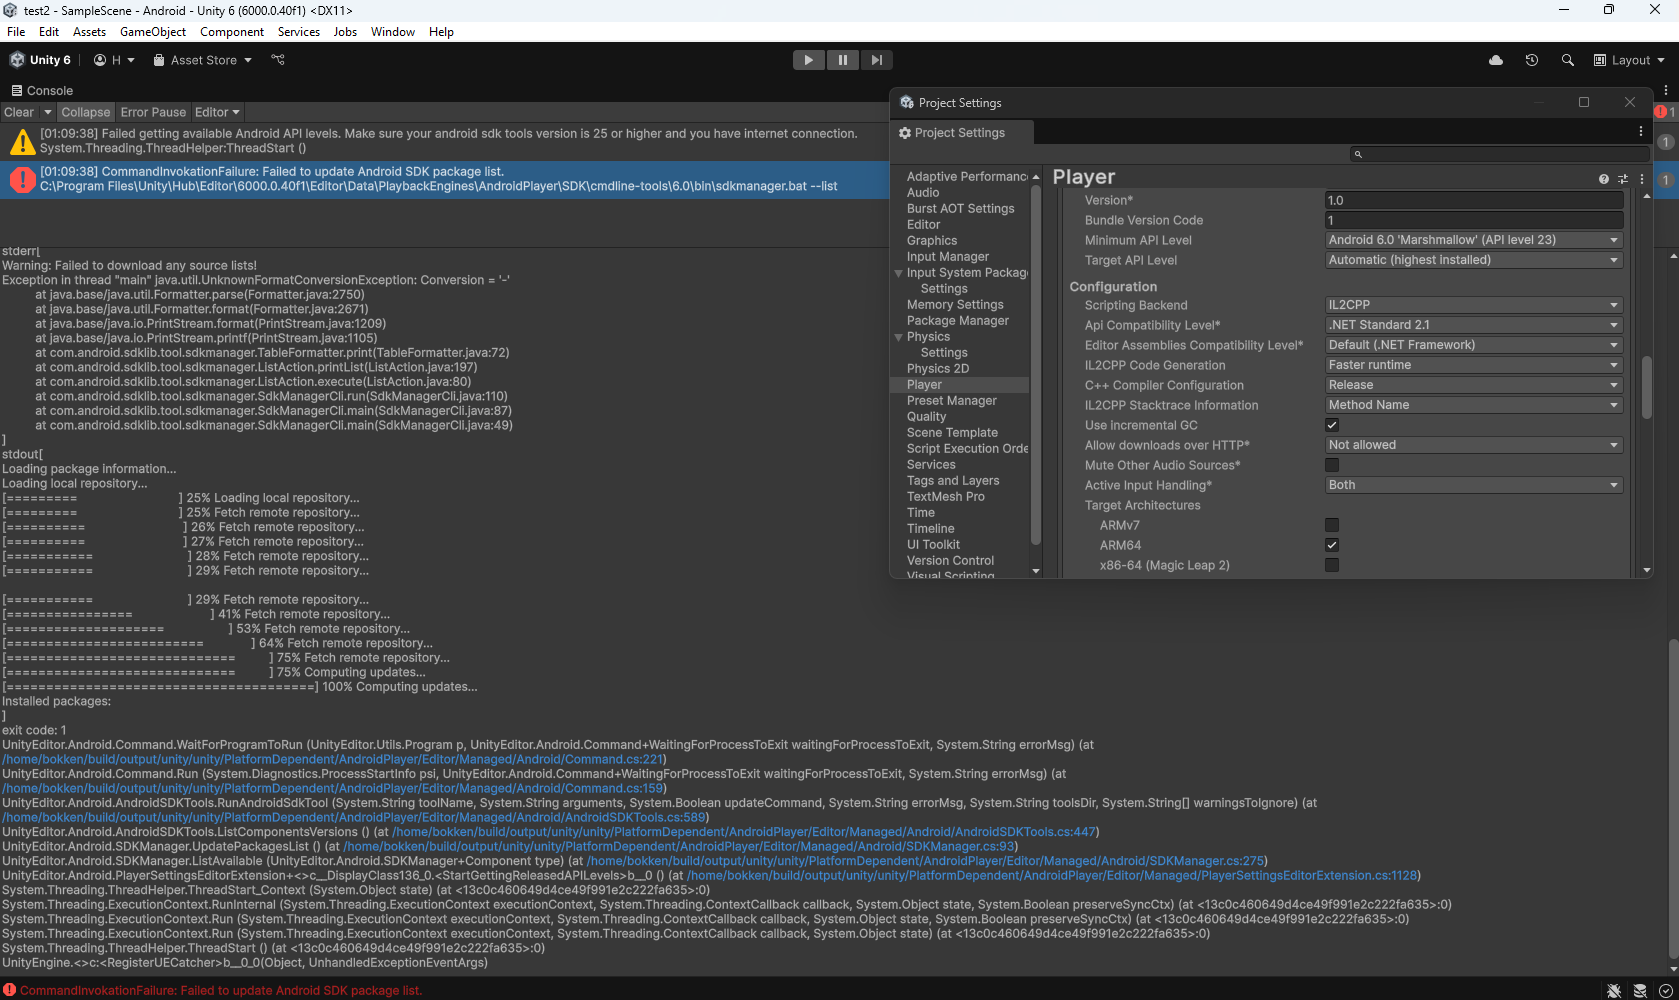This screenshot has height=1000, width=1679.
Task: Click the Unity 6 logo button
Action: pos(40,60)
